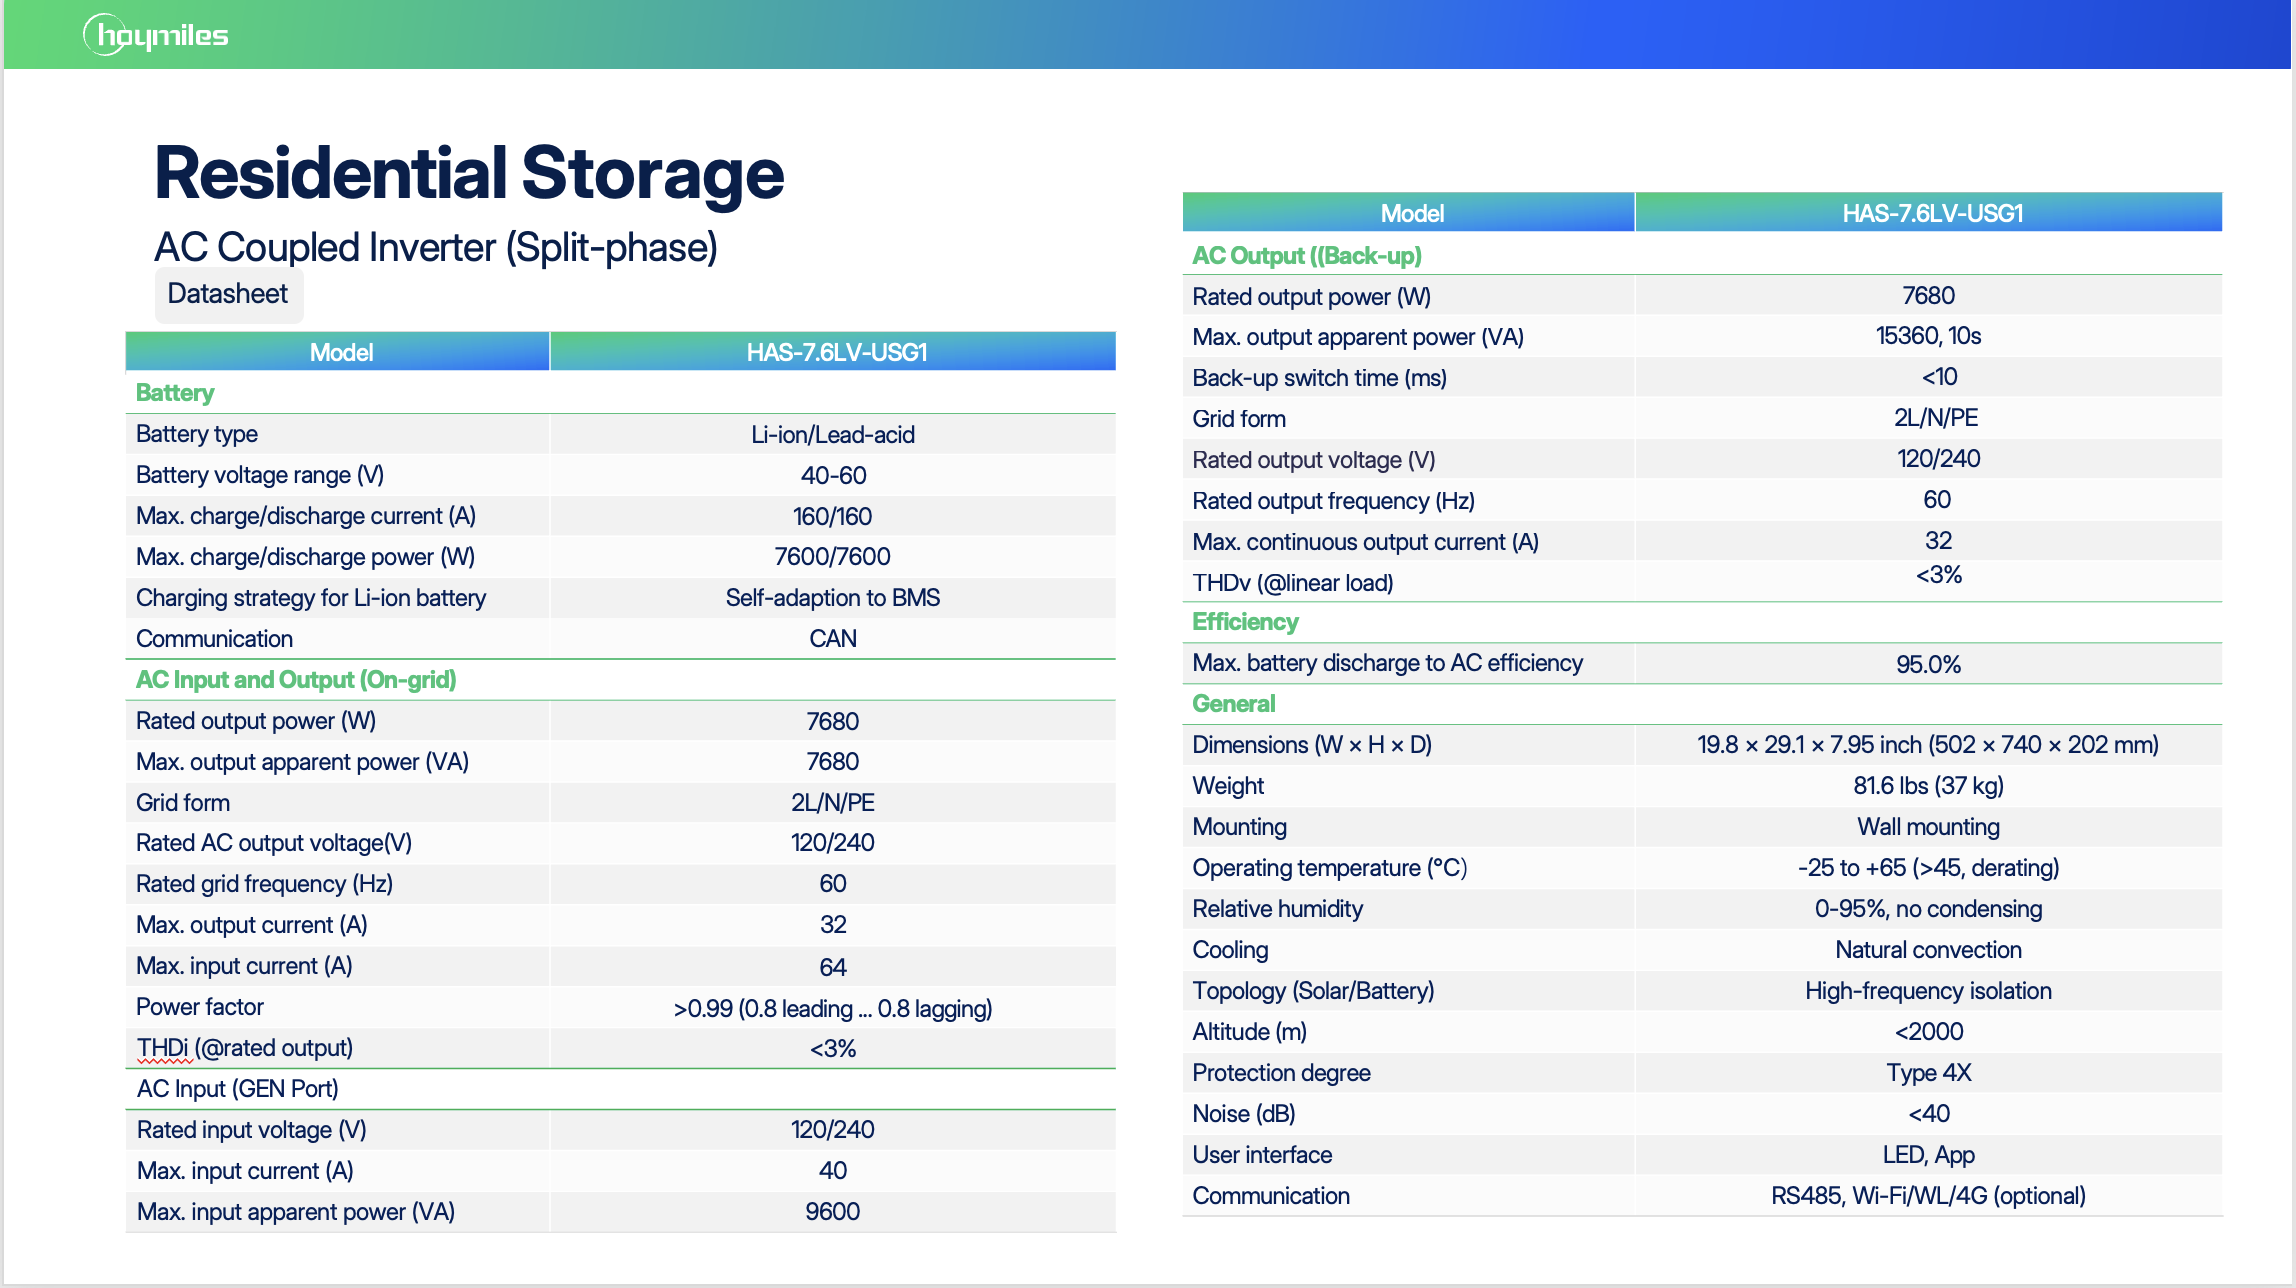Click AC Input and Output (On-grid) heading
This screenshot has height=1288, width=2296.
296,680
